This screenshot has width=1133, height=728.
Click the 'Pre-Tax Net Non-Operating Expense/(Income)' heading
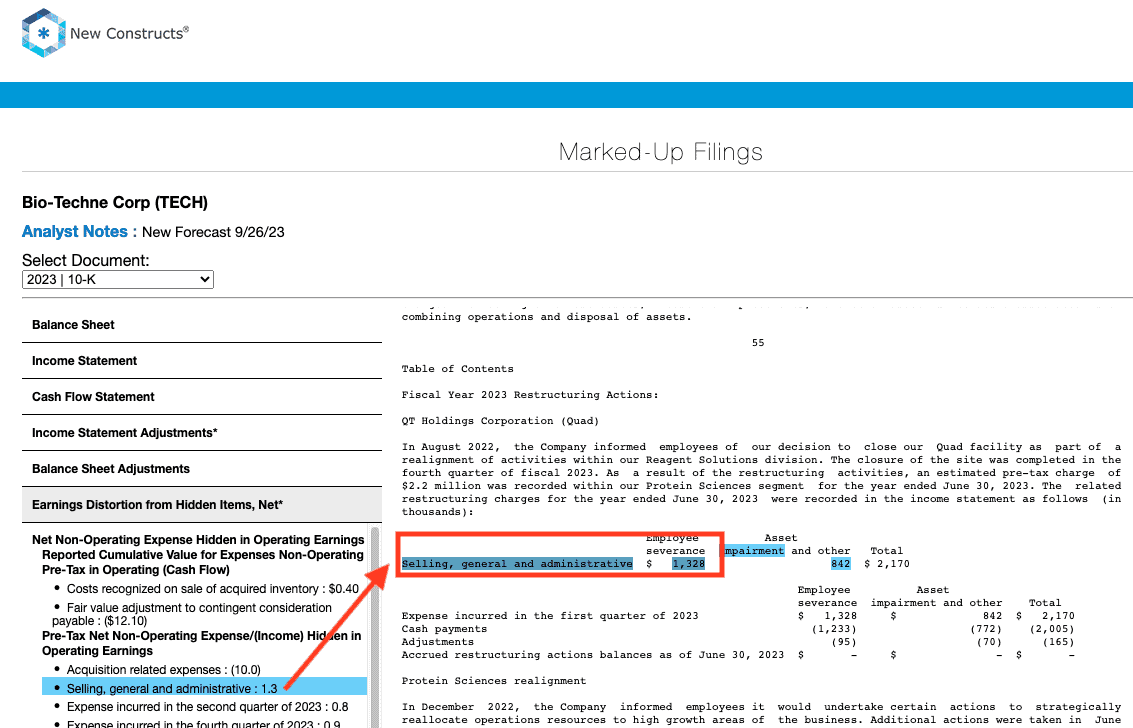(202, 643)
